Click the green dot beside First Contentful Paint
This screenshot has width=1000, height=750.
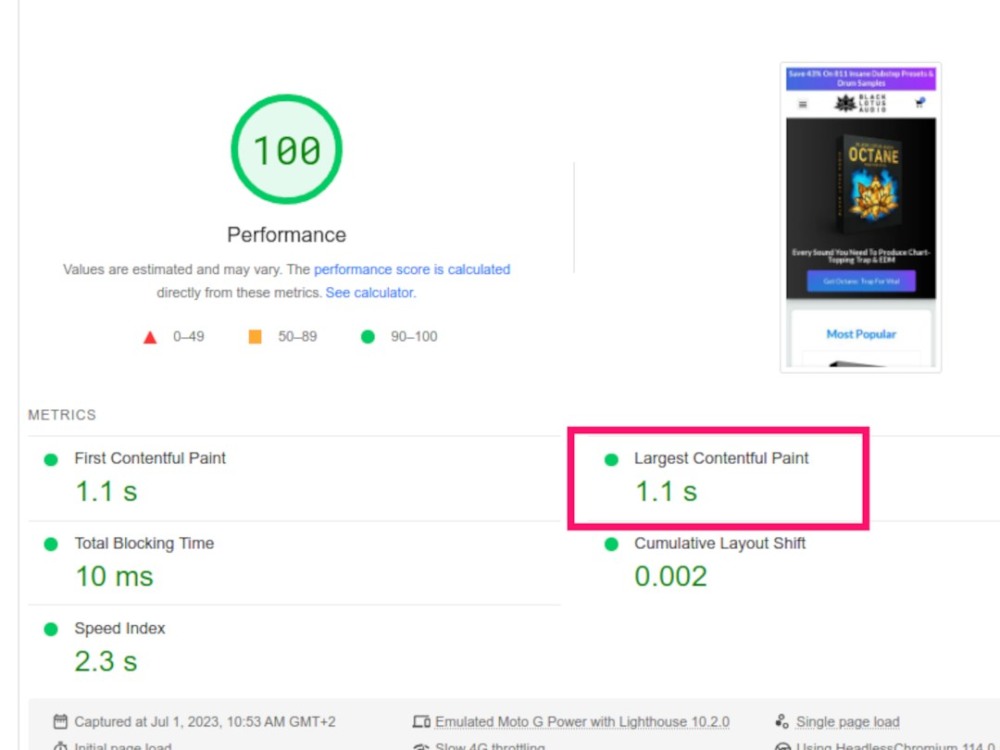(x=50, y=459)
